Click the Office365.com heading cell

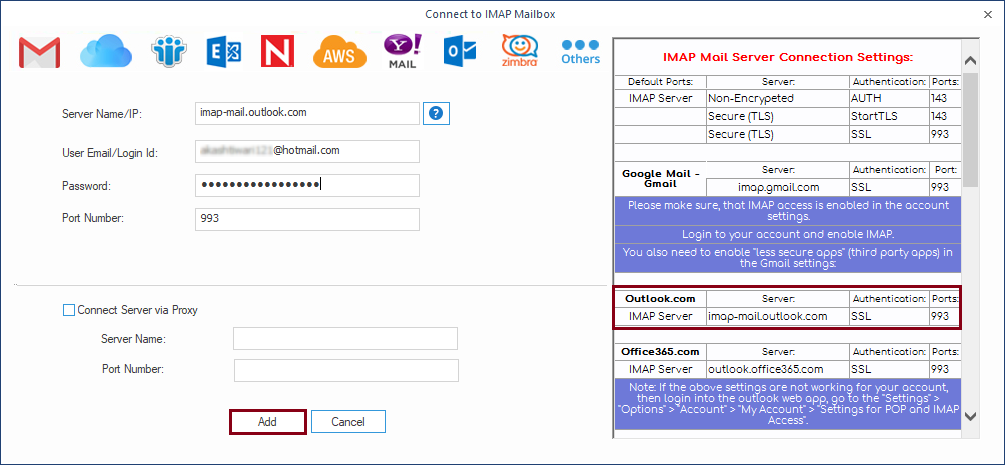tap(660, 352)
